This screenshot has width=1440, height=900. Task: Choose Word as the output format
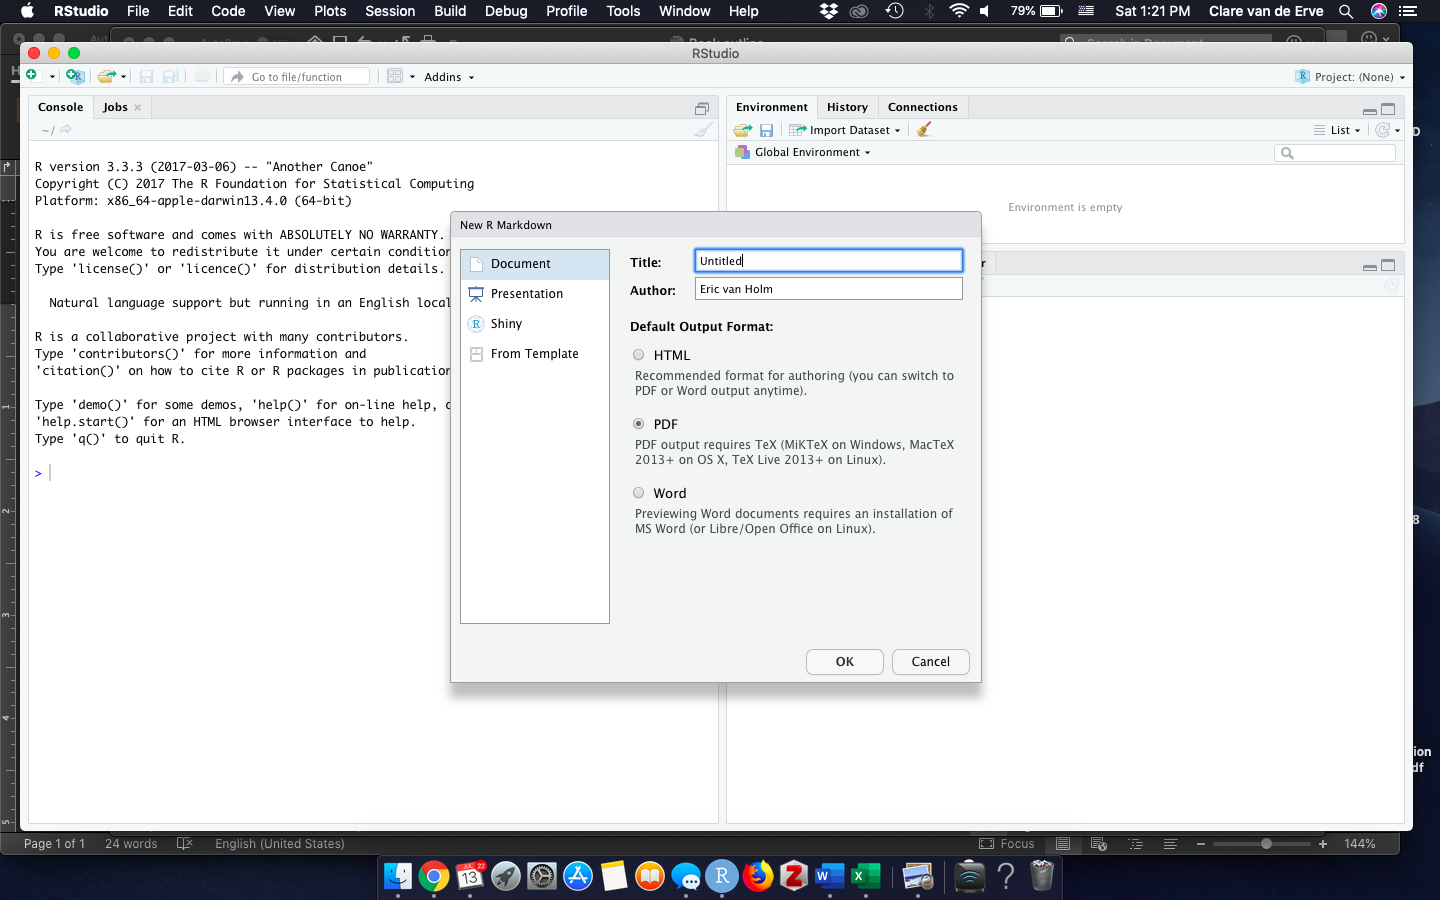(x=639, y=493)
